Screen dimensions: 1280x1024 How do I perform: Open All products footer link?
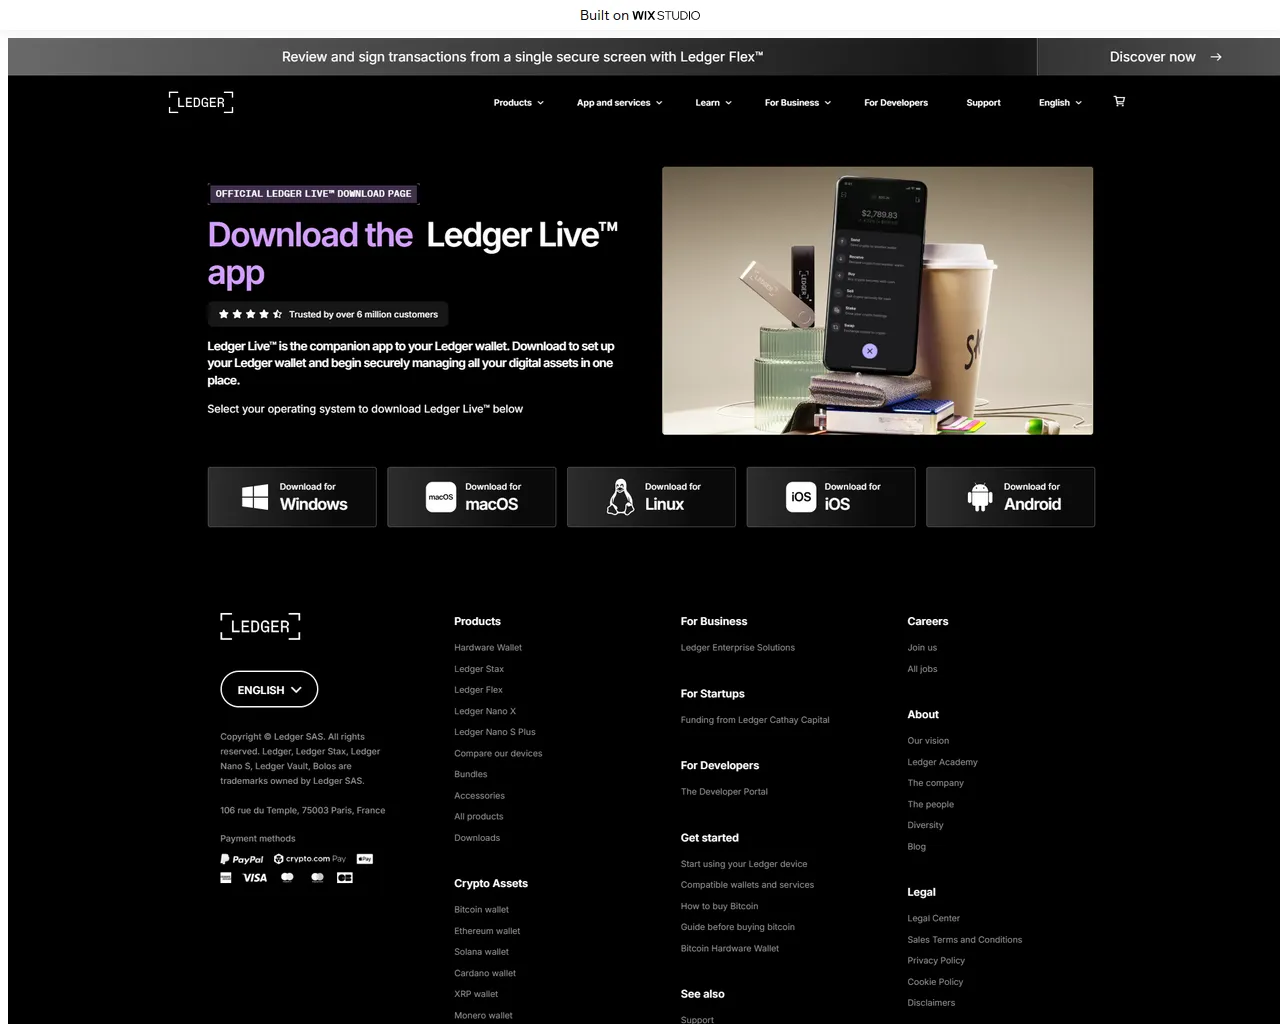point(479,817)
